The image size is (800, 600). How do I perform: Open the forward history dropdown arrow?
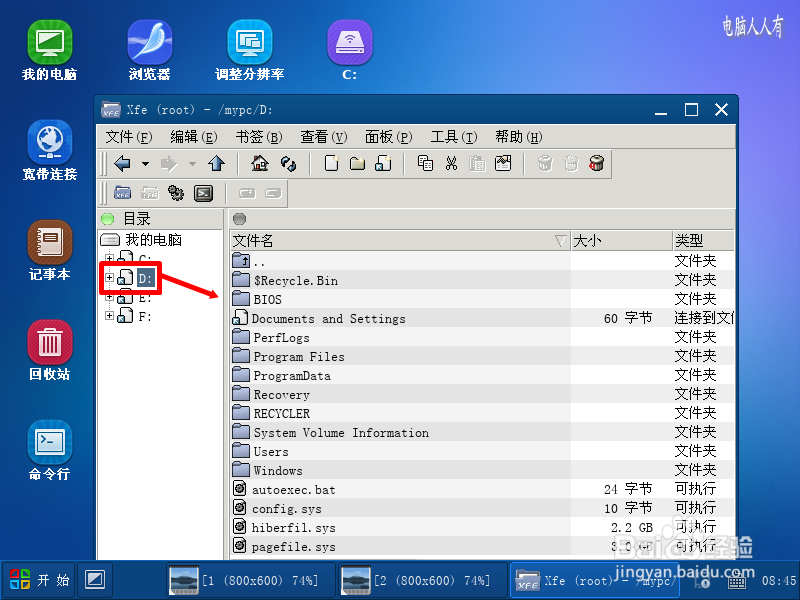192,164
